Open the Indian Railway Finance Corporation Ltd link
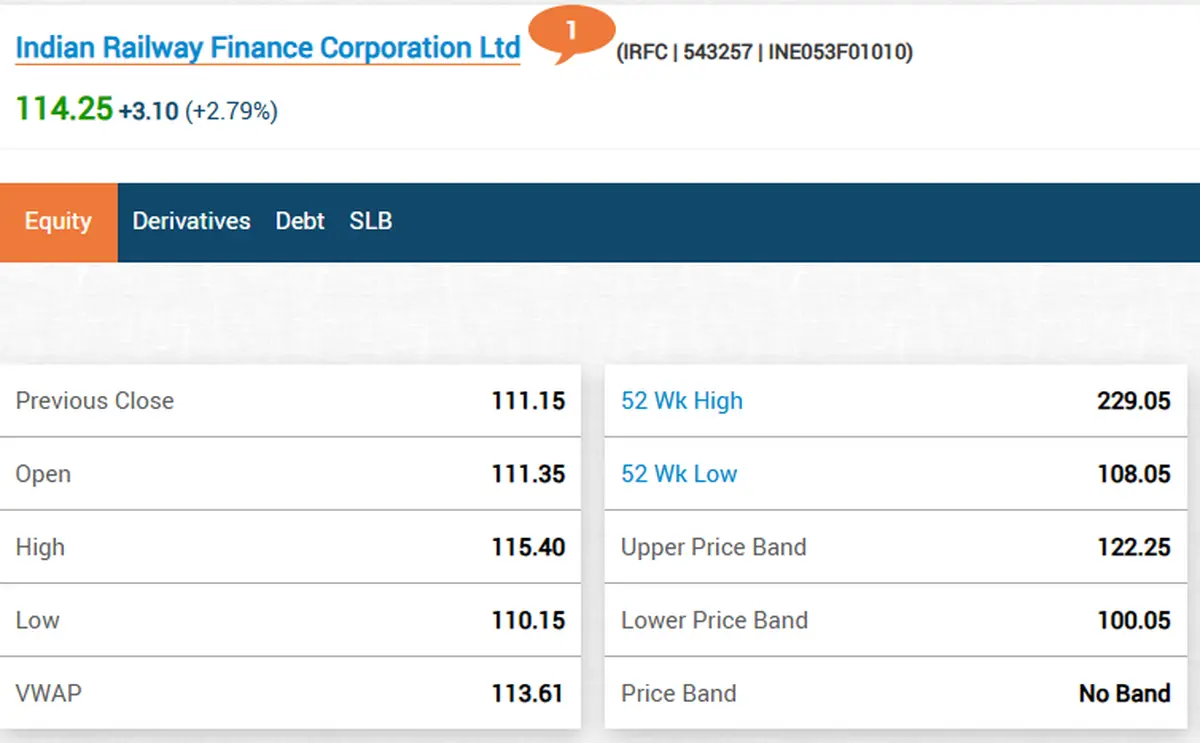Image resolution: width=1200 pixels, height=743 pixels. (x=268, y=48)
